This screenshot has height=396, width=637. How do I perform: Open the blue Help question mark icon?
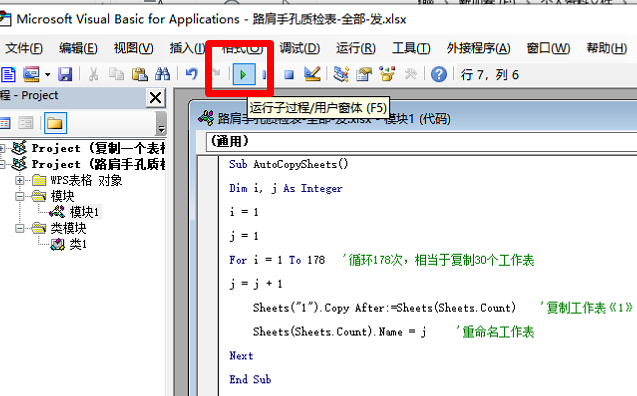click(x=439, y=74)
